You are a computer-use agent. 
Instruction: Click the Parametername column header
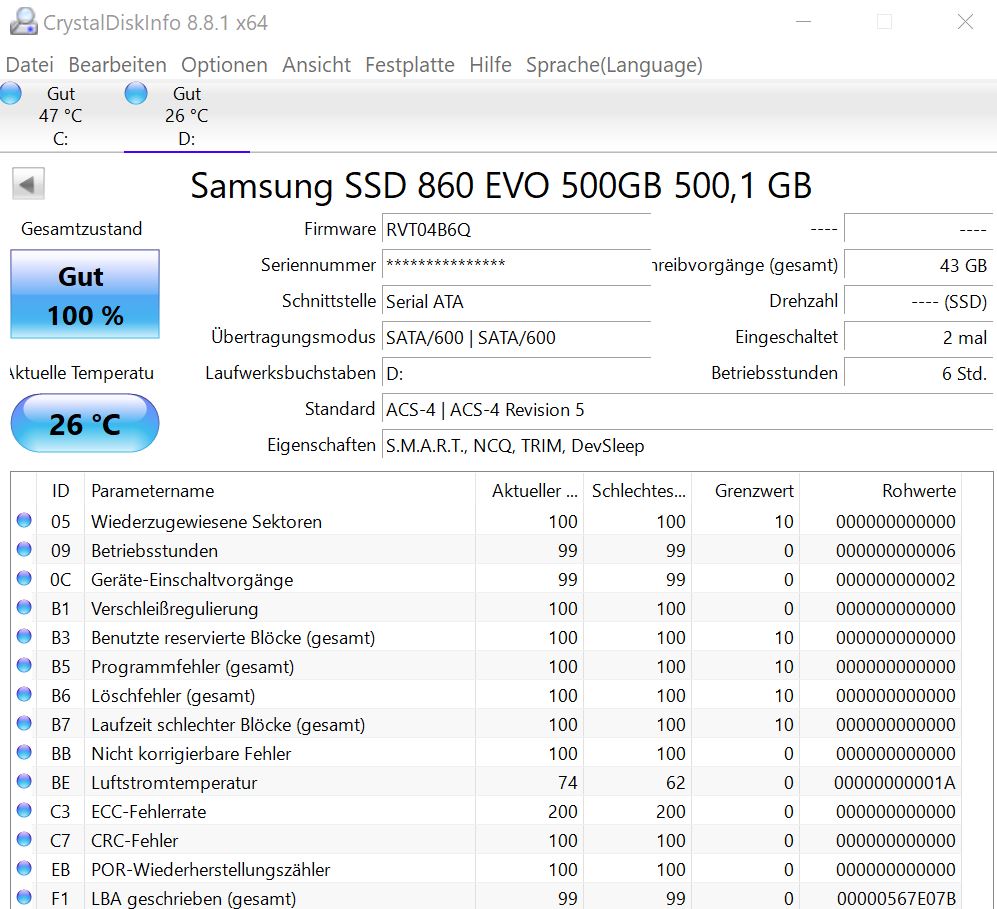(280, 491)
